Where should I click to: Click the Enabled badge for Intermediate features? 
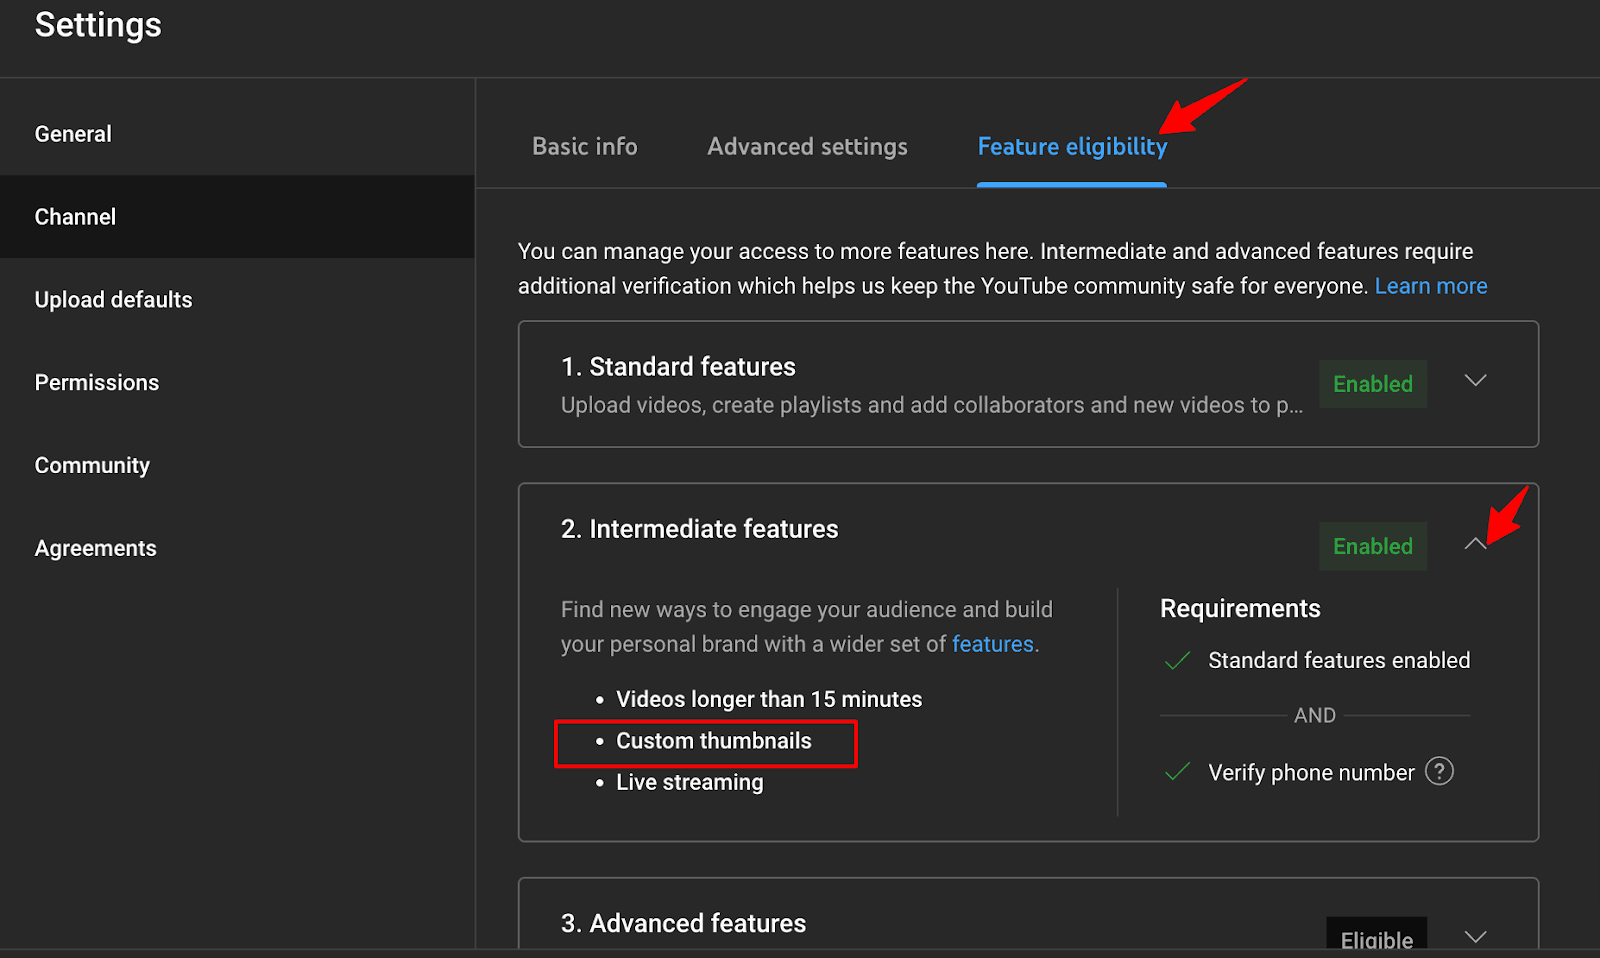click(1372, 546)
